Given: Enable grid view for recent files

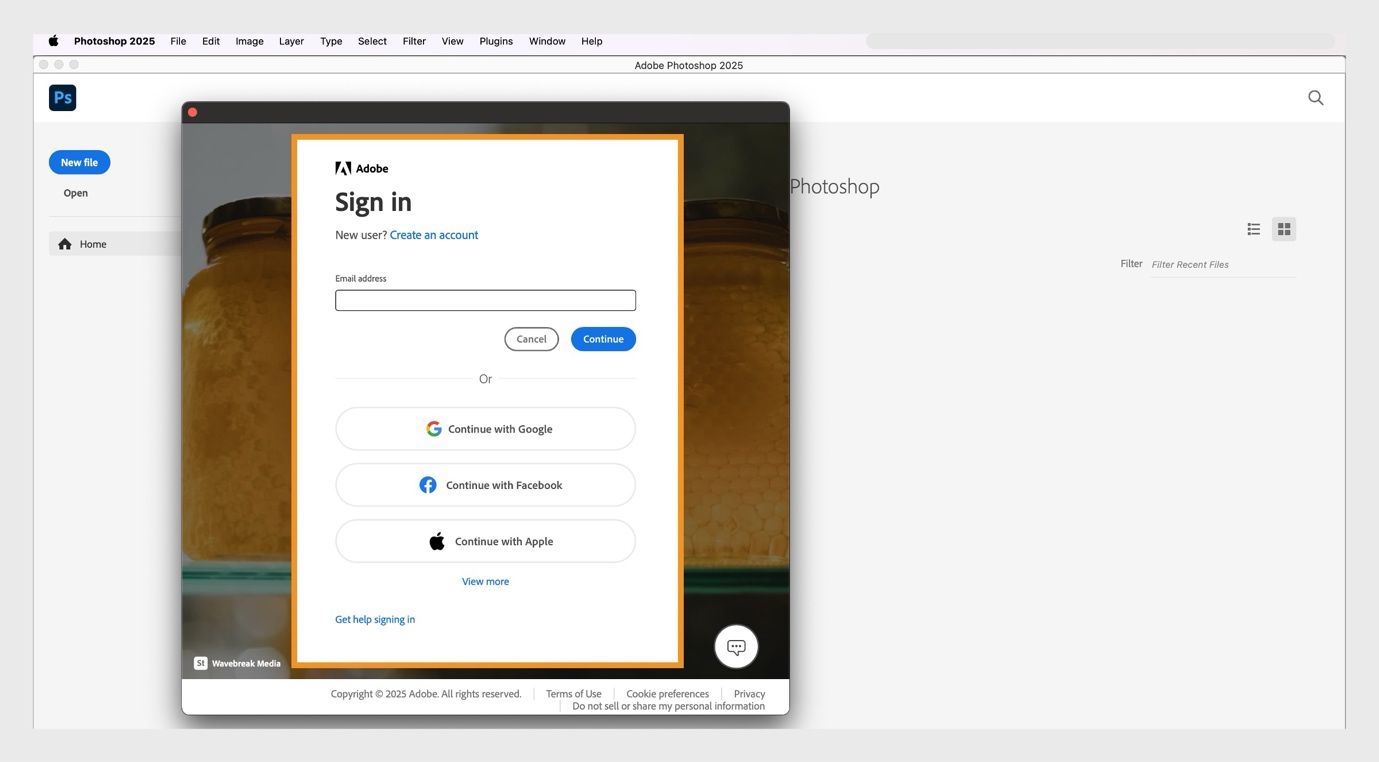Looking at the screenshot, I should pyautogui.click(x=1283, y=228).
